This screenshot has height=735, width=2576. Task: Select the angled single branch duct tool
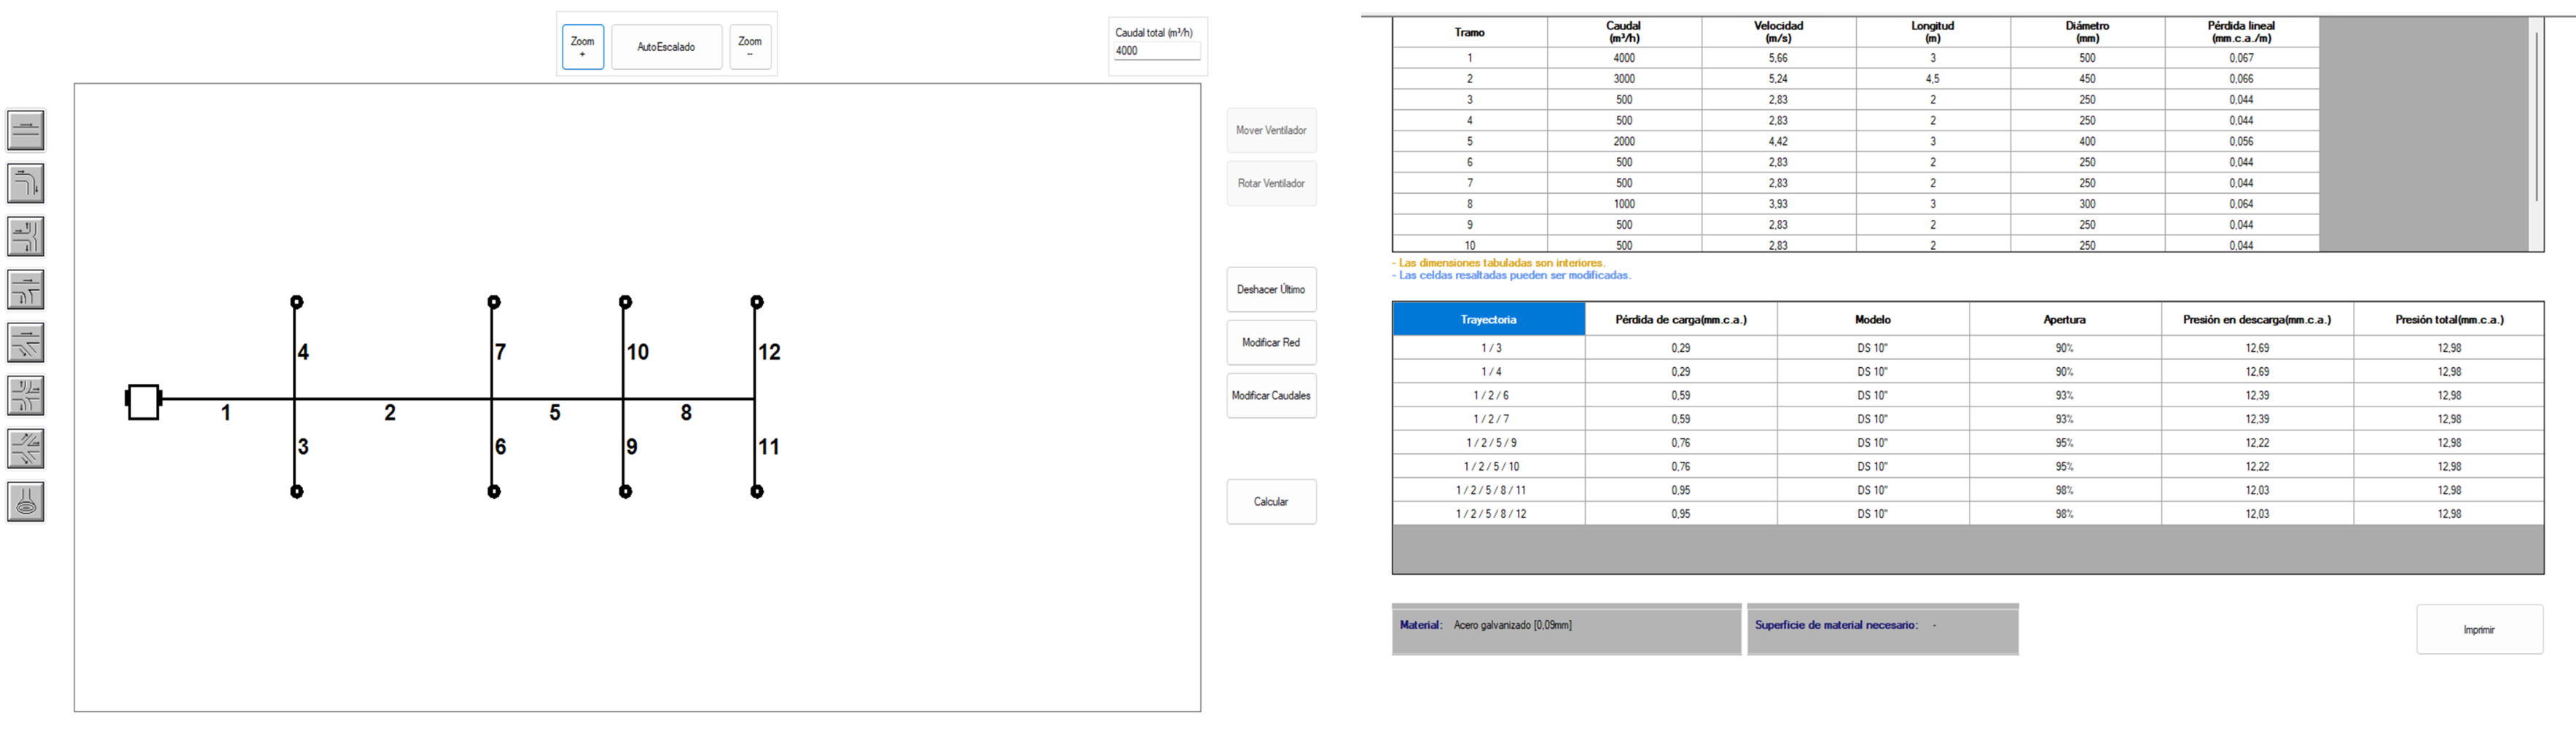26,343
